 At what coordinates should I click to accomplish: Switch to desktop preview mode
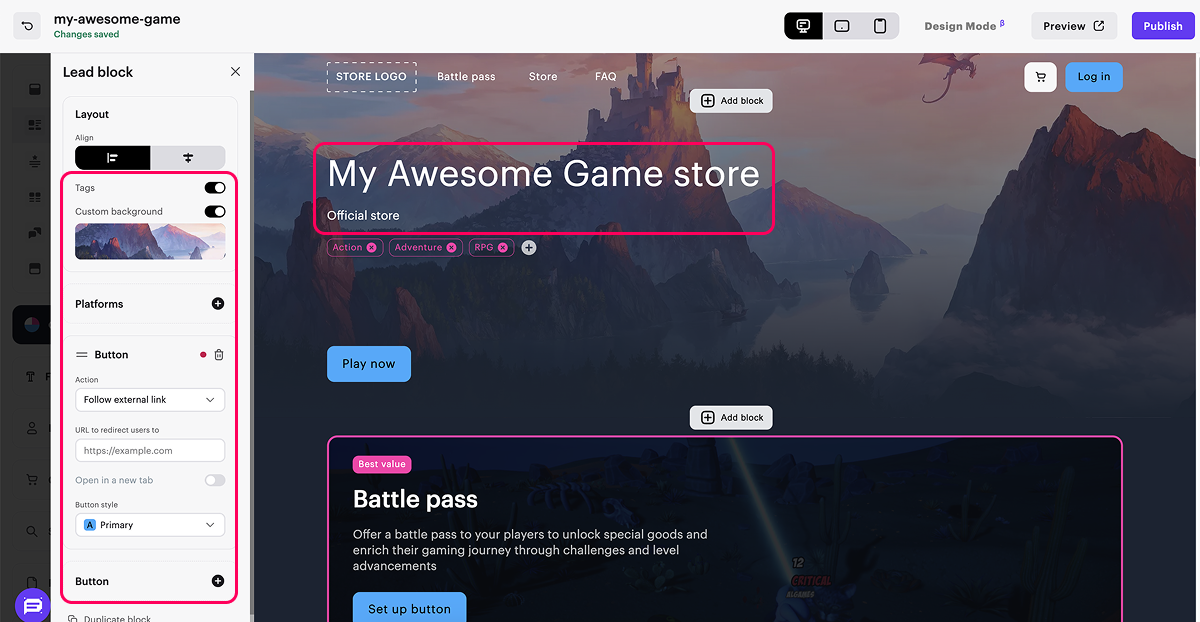pos(803,26)
